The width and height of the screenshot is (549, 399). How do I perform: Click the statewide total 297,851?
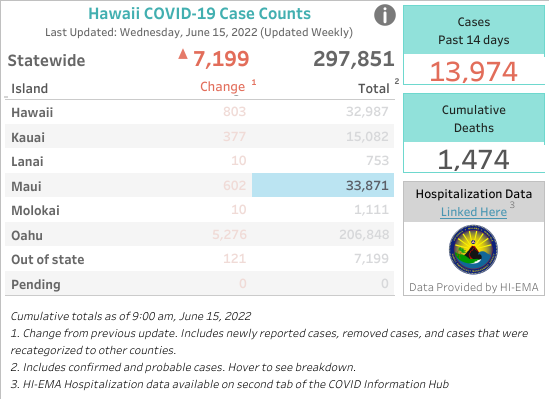[x=354, y=59]
